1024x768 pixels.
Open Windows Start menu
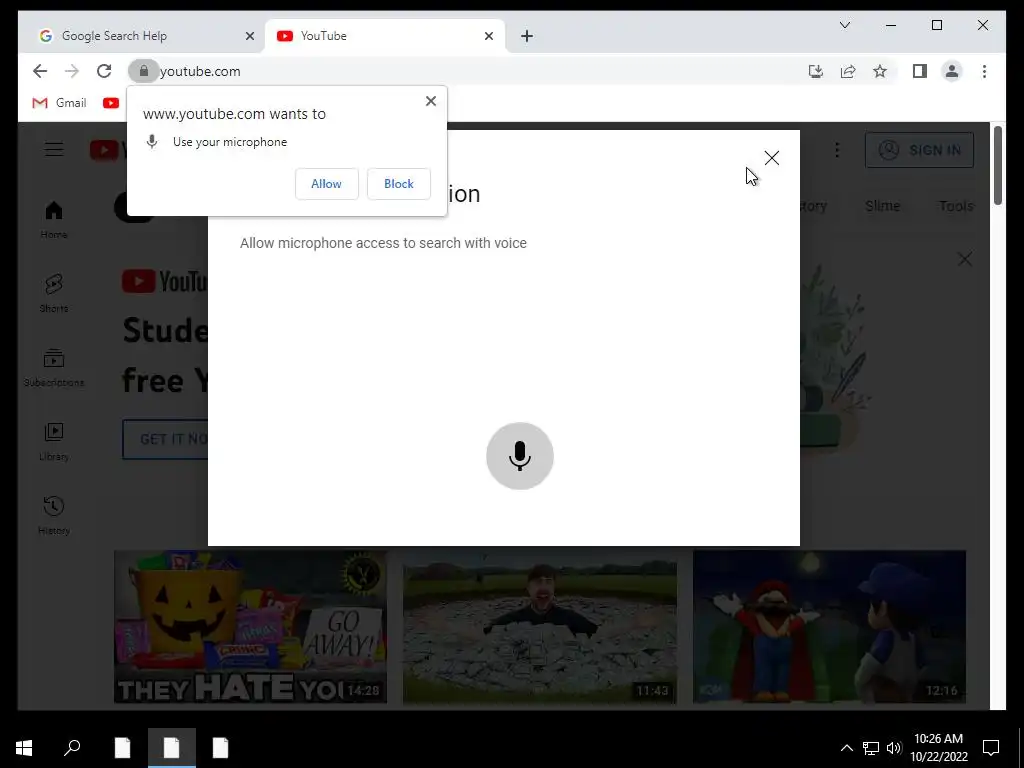tap(24, 748)
